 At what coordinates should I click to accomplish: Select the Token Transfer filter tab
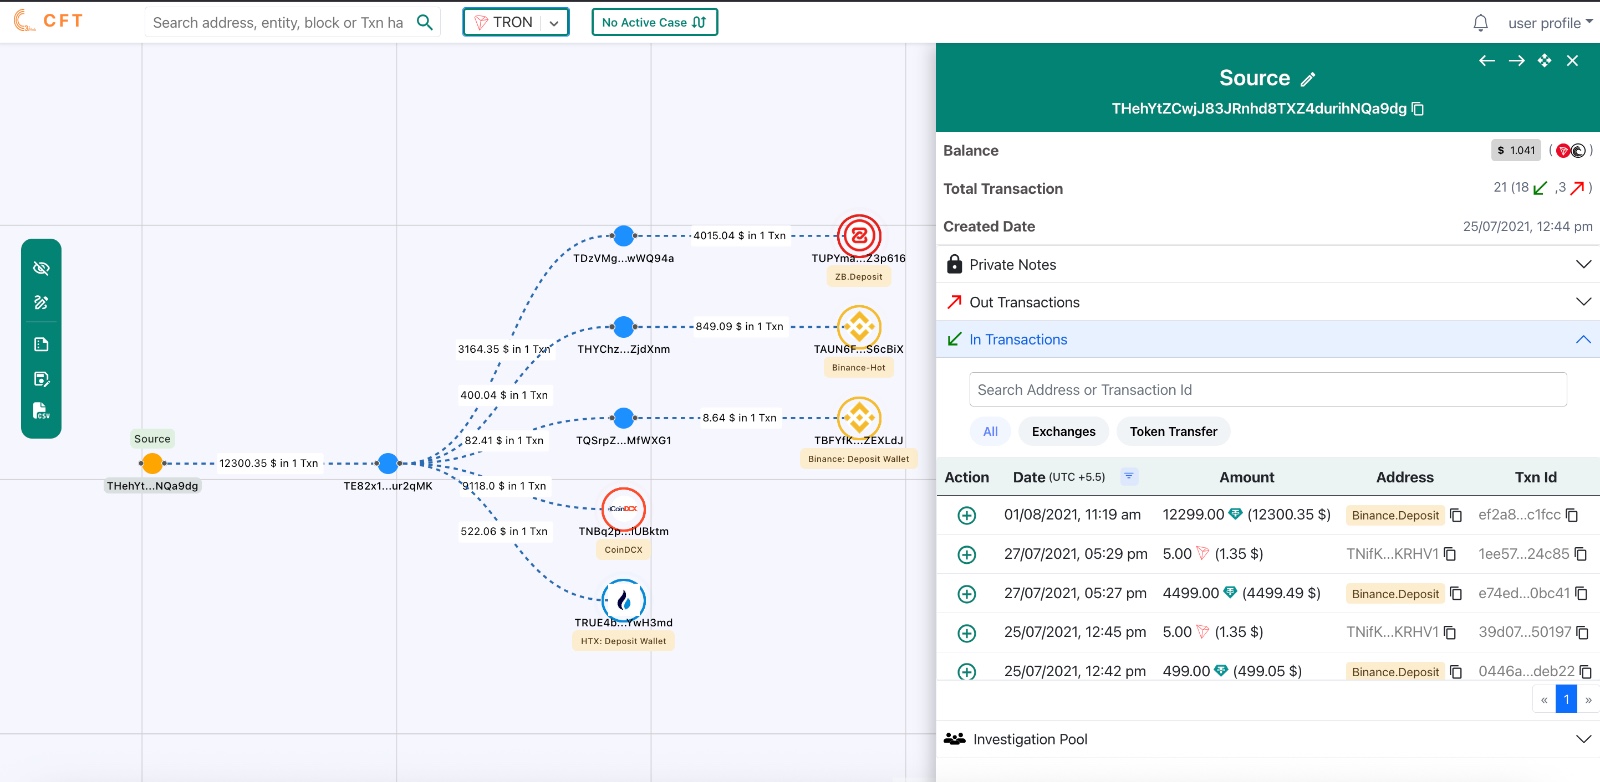coord(1173,432)
